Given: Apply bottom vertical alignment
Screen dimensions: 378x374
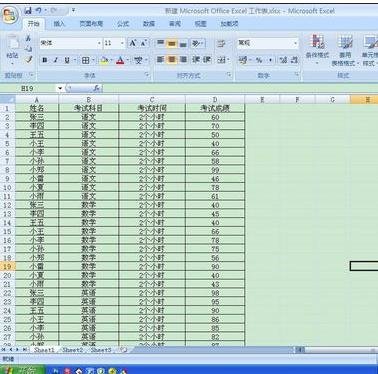Looking at the screenshot, I should click(183, 43).
